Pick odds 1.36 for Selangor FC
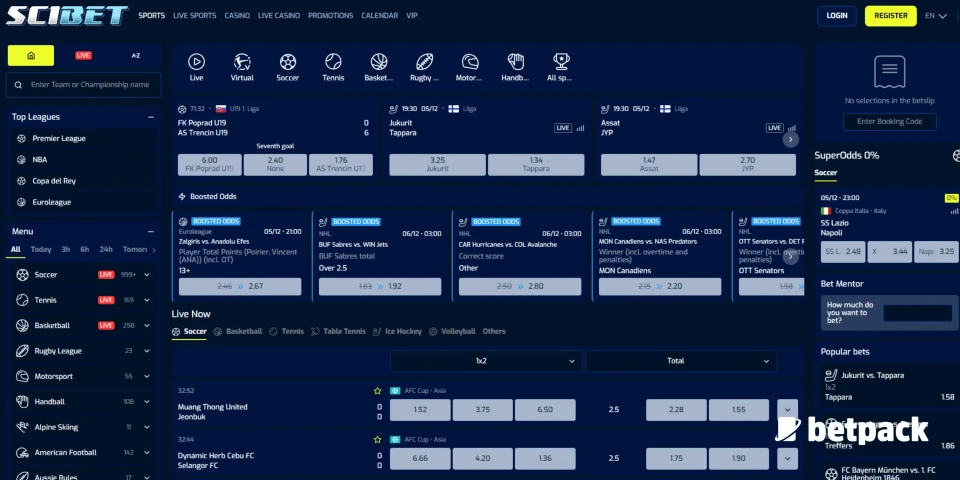Image resolution: width=960 pixels, height=480 pixels. (545, 459)
